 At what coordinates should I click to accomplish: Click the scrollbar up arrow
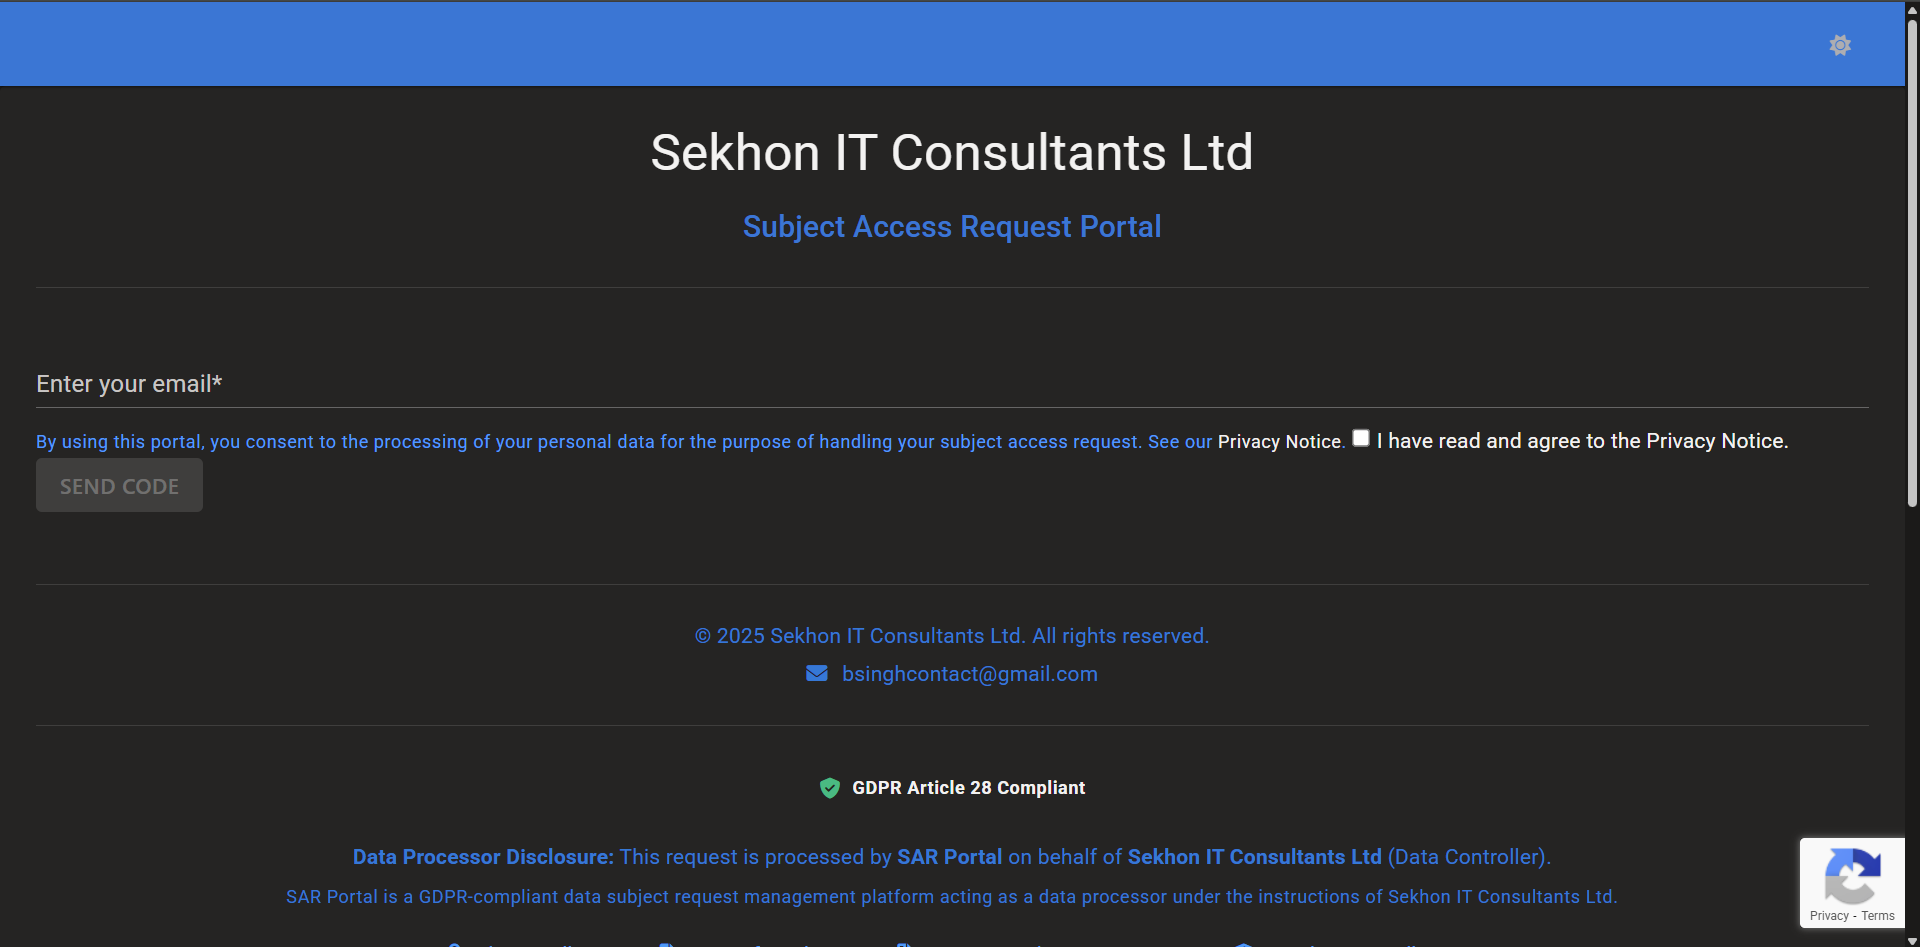click(x=1912, y=8)
